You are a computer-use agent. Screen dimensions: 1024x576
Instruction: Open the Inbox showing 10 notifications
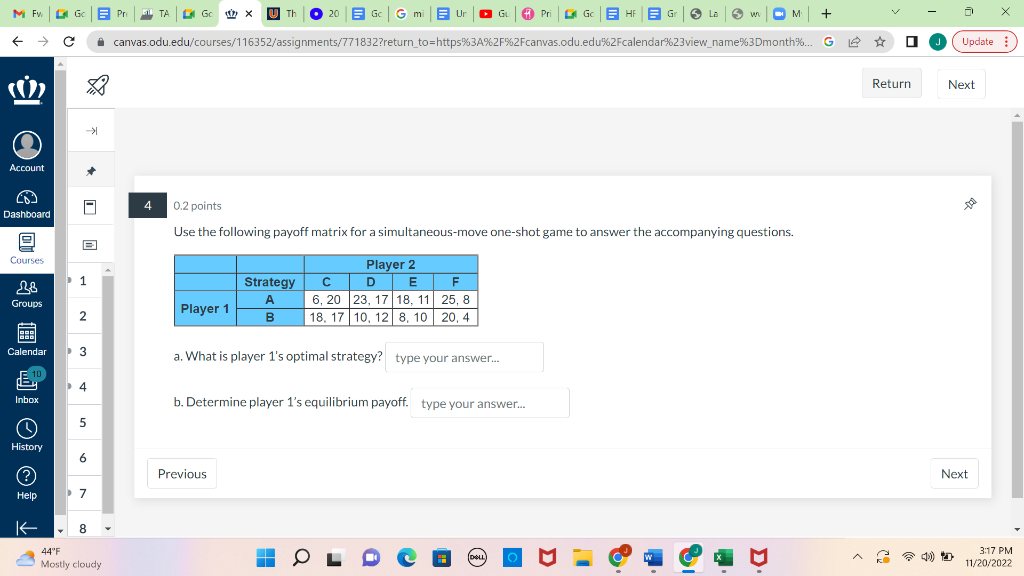tap(26, 386)
